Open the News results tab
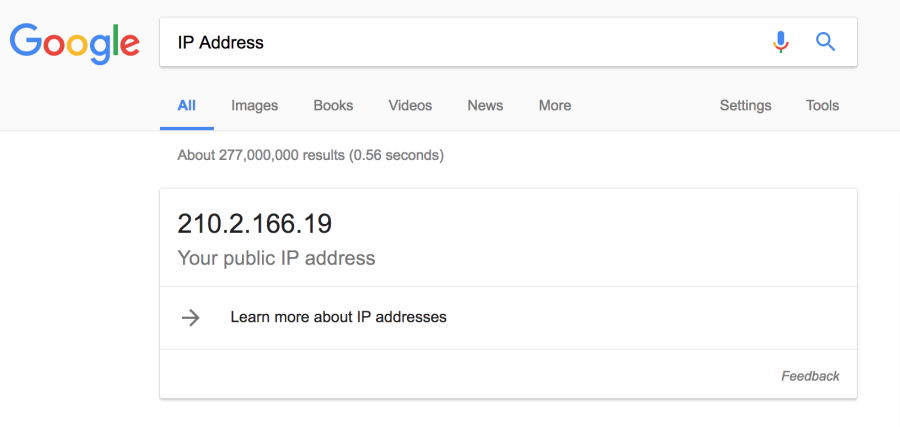 click(485, 106)
